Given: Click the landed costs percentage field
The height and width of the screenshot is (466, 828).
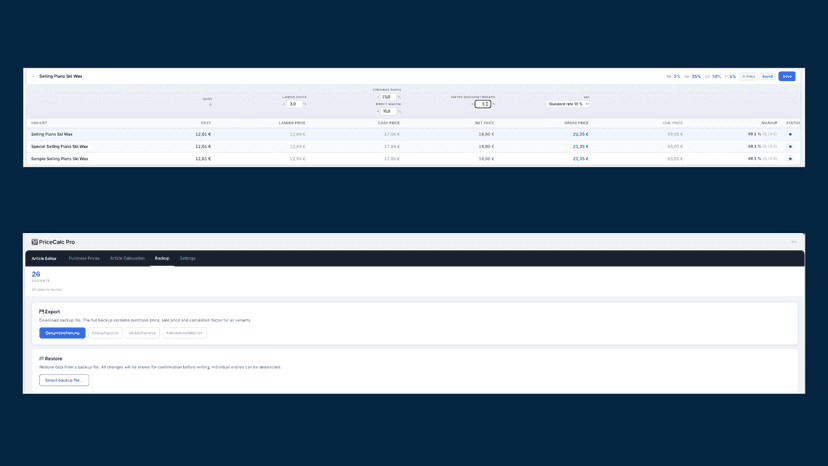Looking at the screenshot, I should pyautogui.click(x=294, y=104).
